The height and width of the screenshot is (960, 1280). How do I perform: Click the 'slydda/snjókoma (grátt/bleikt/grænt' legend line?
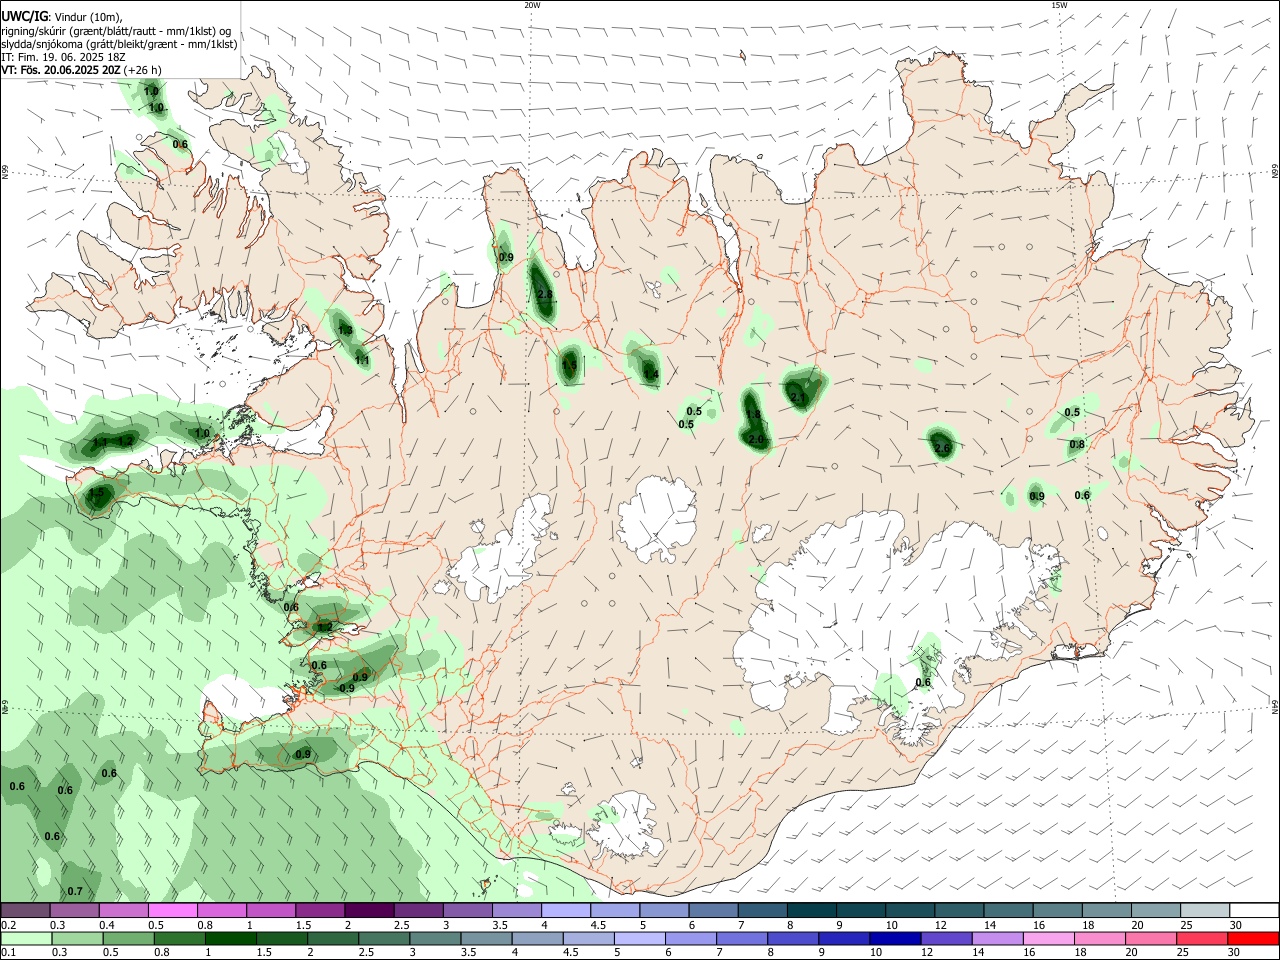(x=119, y=44)
